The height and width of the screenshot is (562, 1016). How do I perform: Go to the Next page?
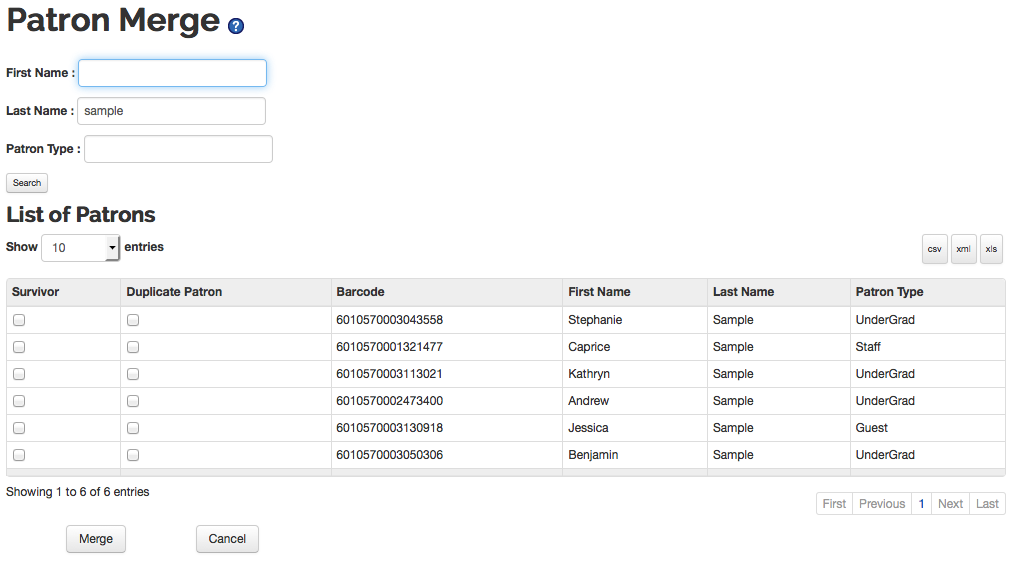click(x=950, y=504)
